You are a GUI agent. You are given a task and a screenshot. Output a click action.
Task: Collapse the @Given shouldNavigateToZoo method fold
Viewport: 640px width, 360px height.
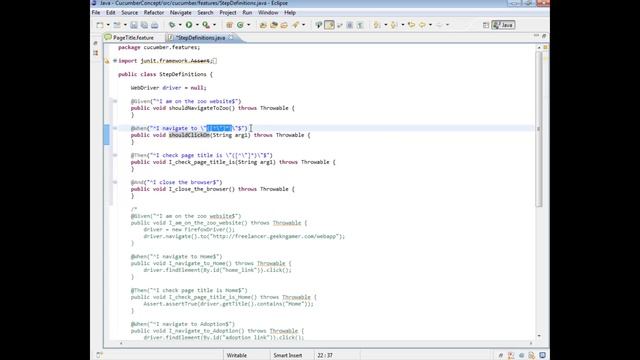coord(115,101)
